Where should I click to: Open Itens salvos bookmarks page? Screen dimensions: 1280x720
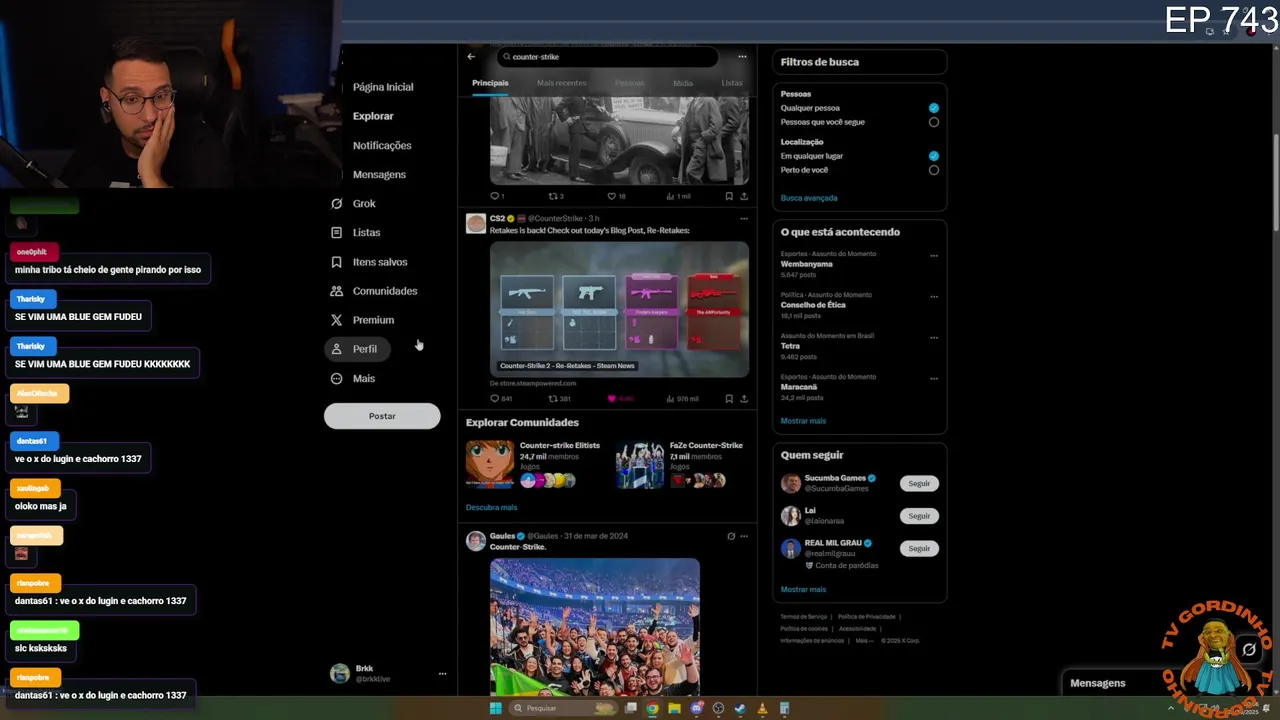point(369,262)
